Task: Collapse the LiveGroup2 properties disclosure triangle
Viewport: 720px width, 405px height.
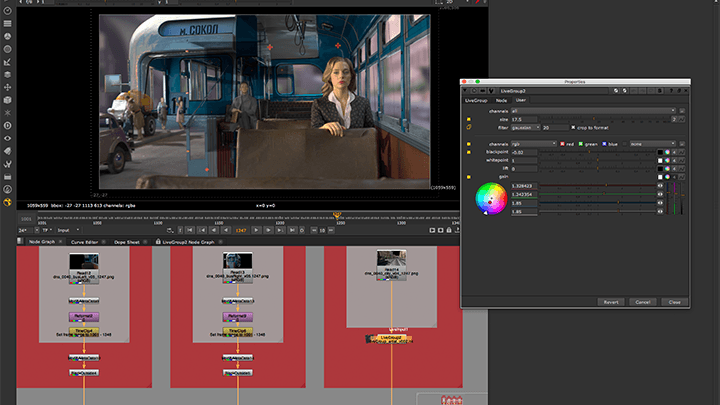Action: pos(465,91)
